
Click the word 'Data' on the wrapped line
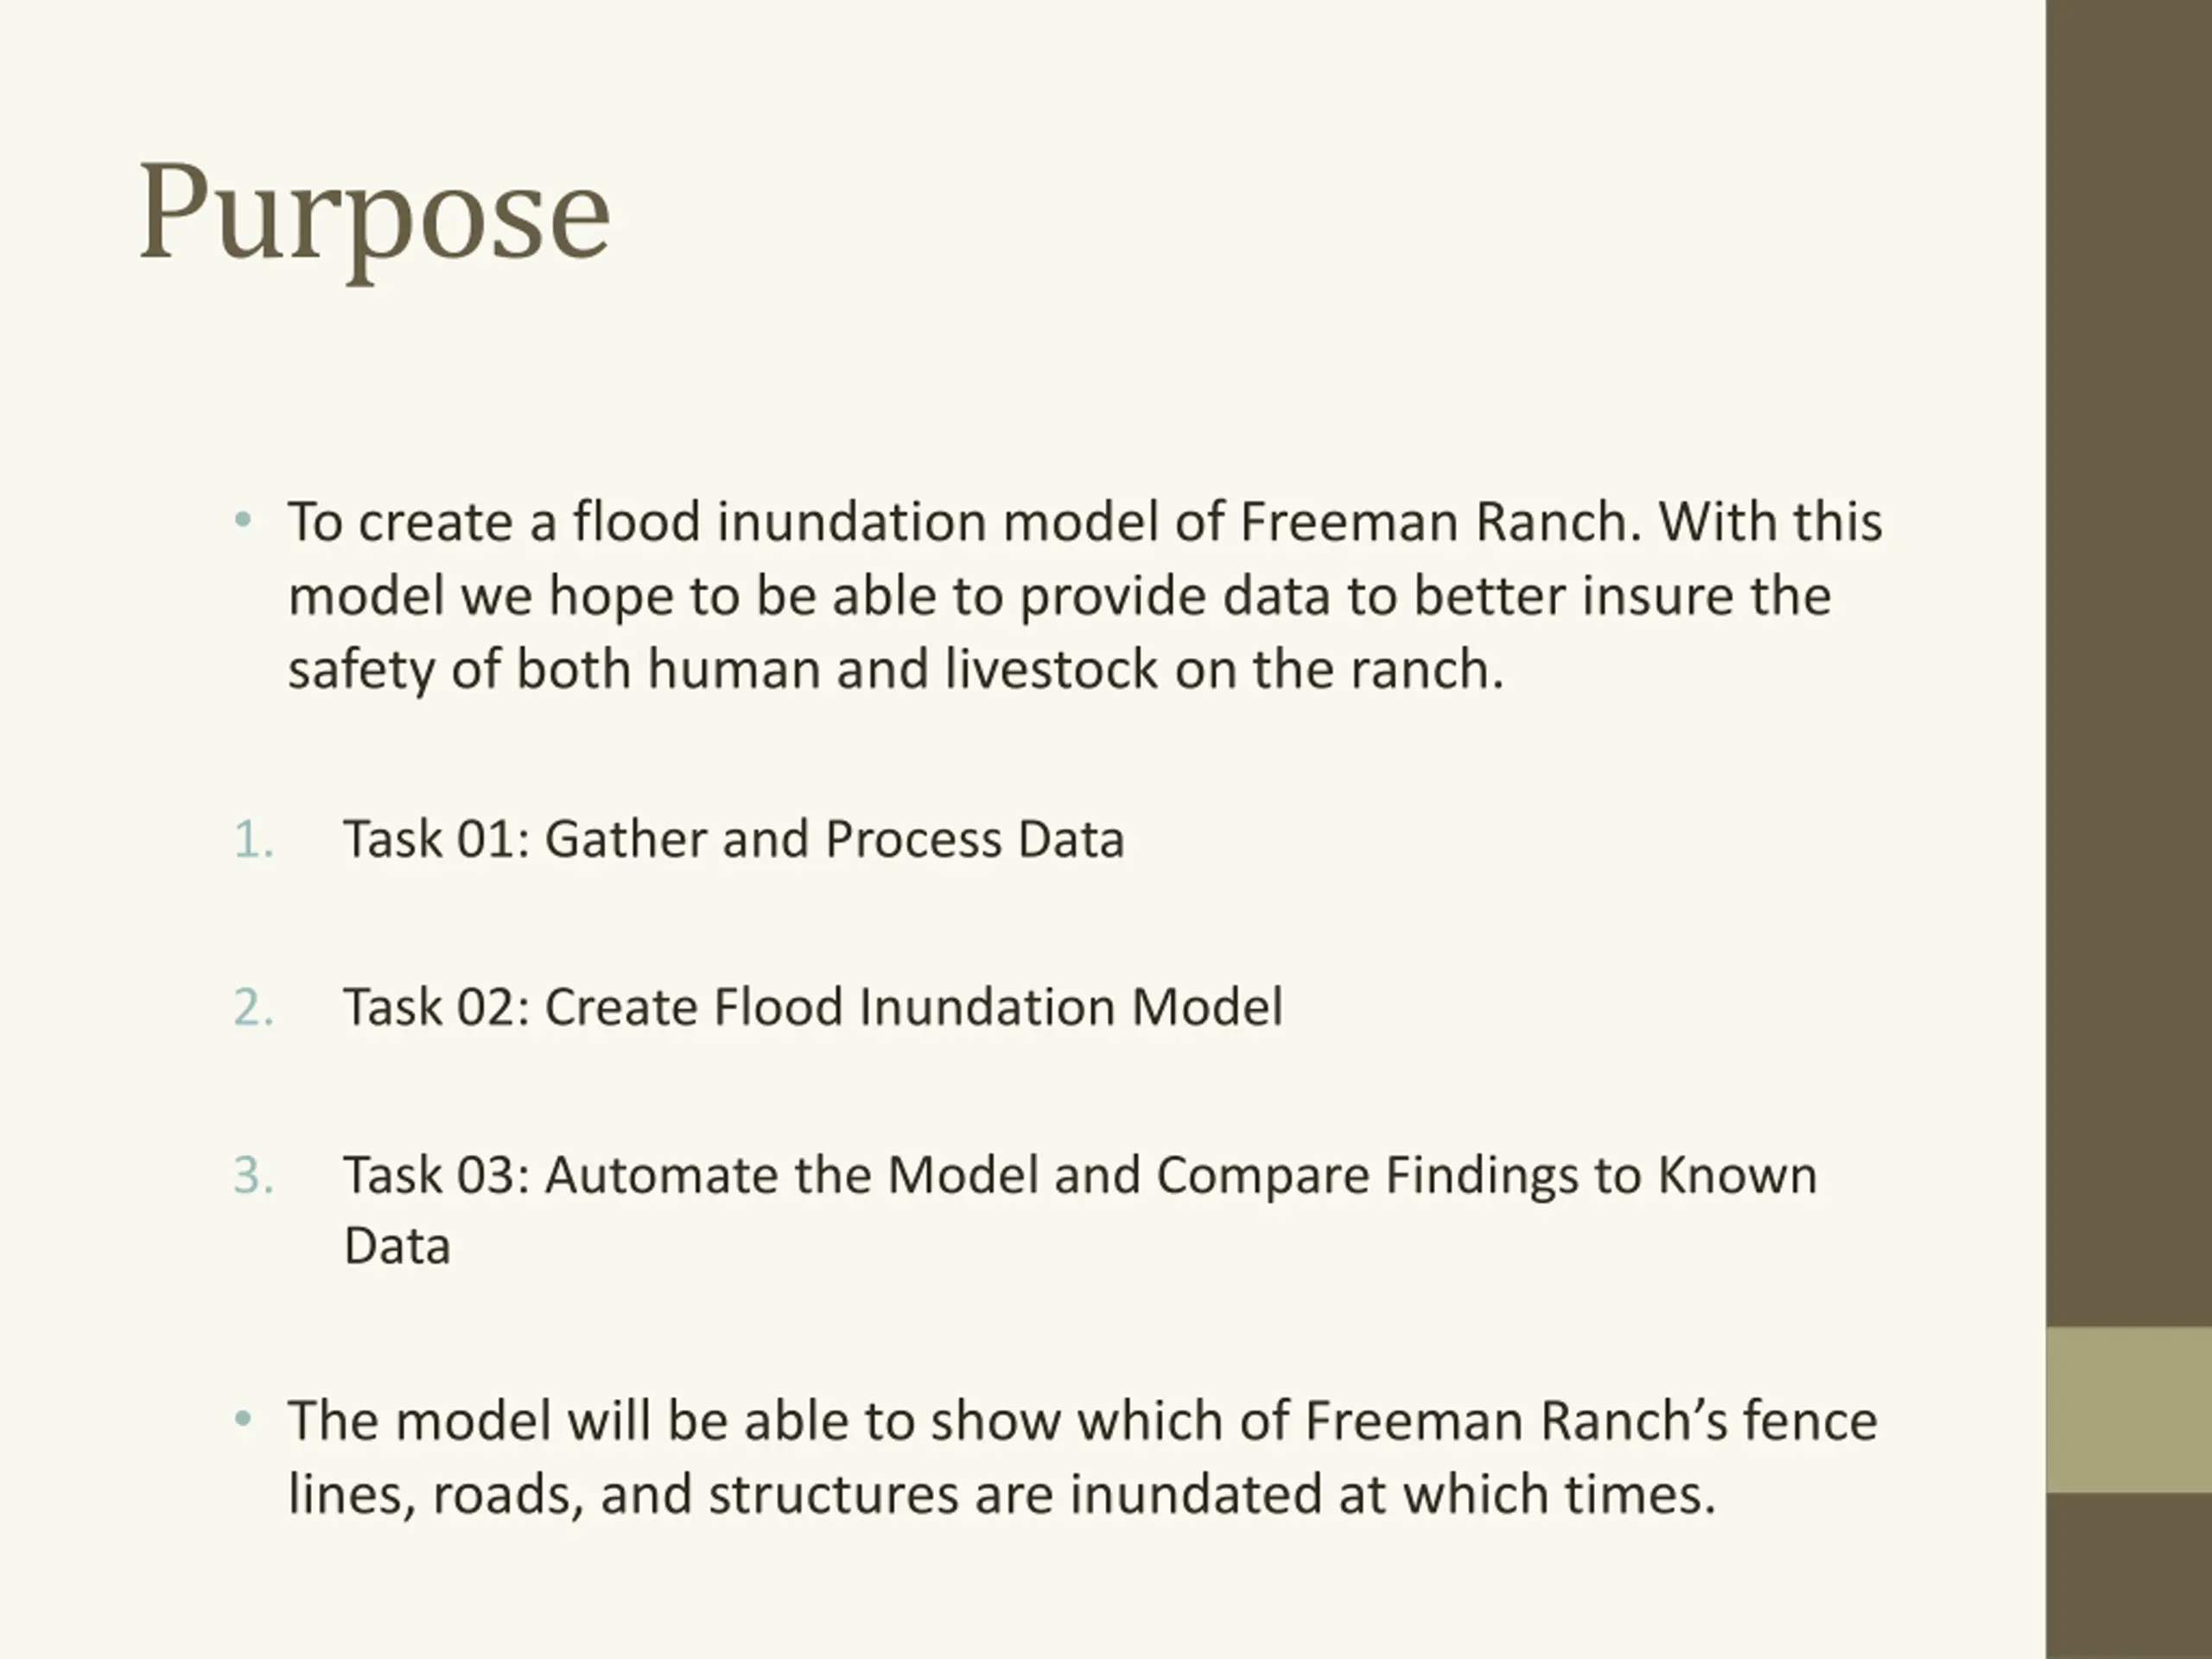(397, 1246)
